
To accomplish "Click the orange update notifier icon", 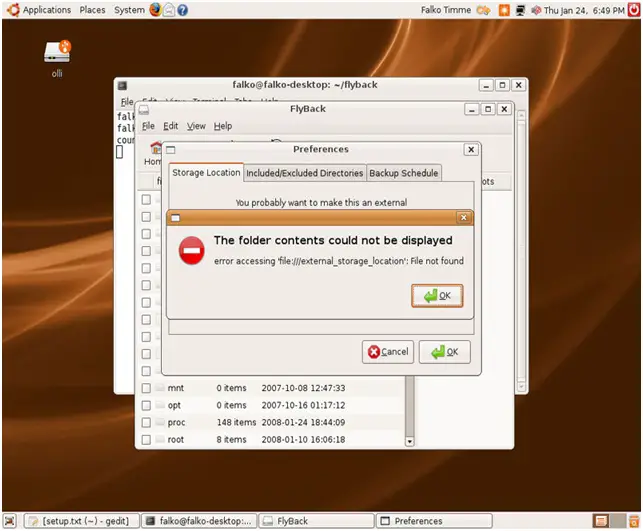I will click(x=504, y=10).
